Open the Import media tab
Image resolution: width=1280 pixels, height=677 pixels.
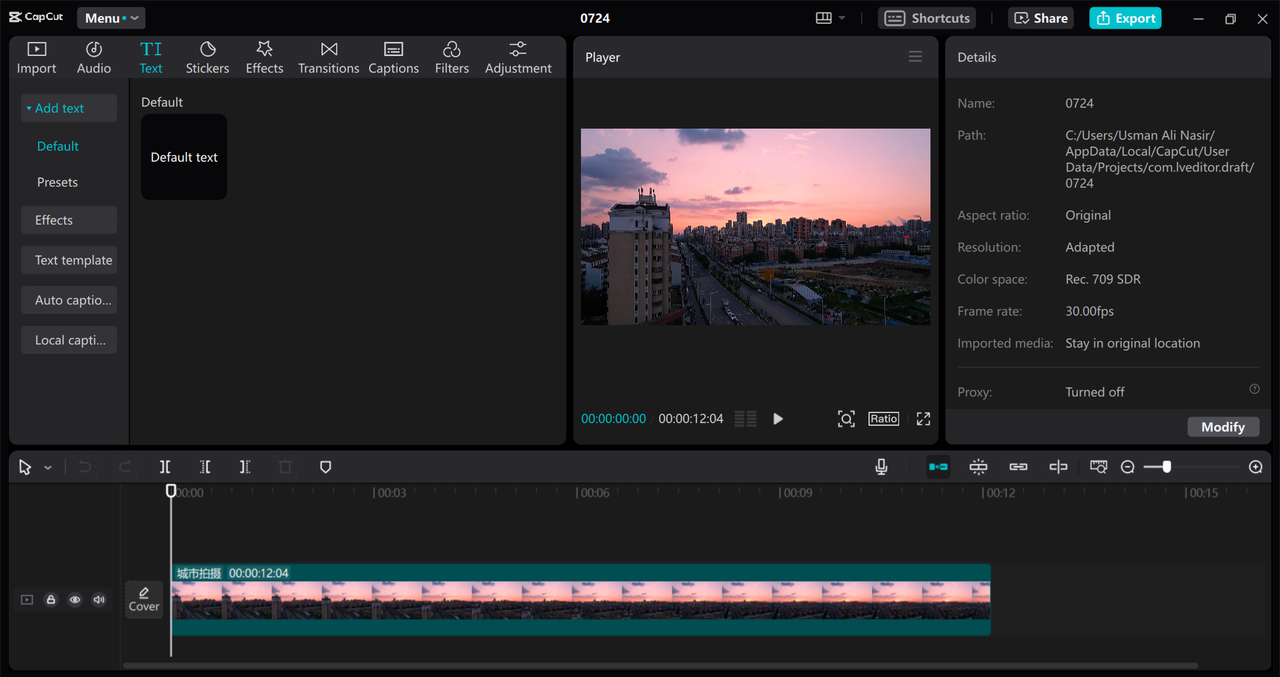[37, 58]
